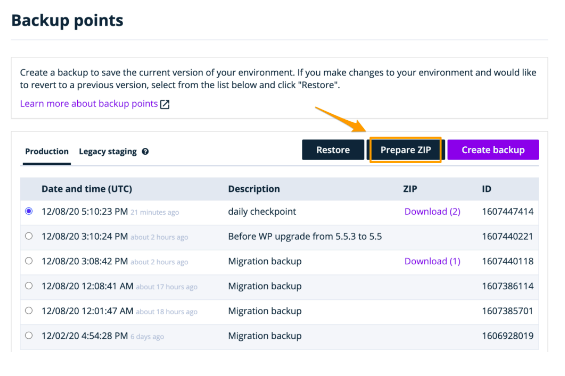Viewport: 565px width, 376px height.
Task: Click Download (2) for daily checkpoint
Action: point(432,212)
